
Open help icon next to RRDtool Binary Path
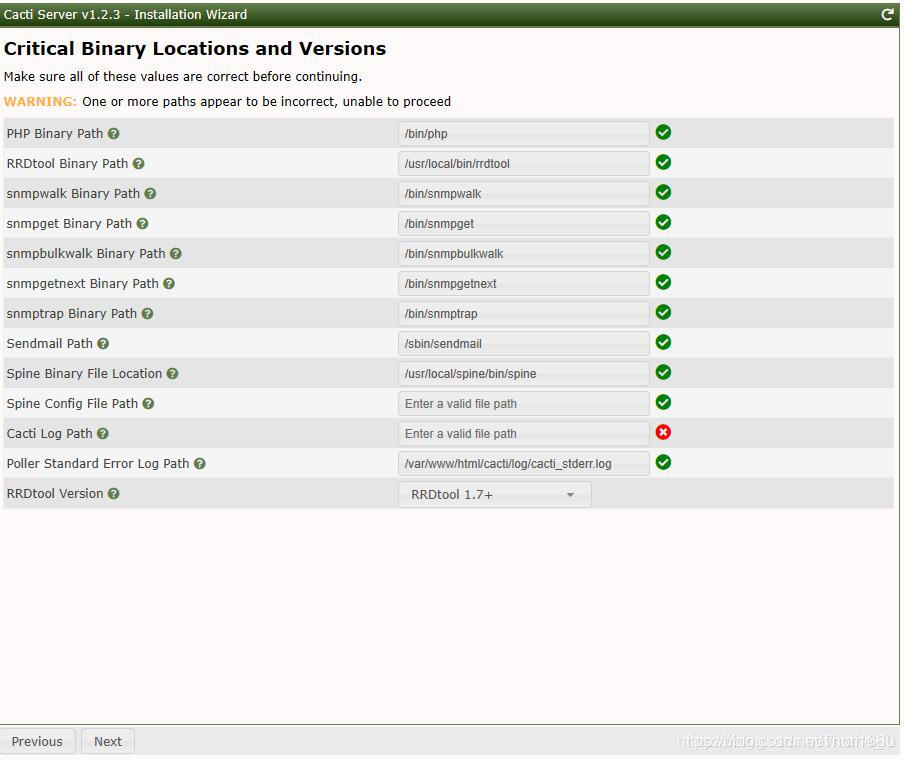pos(138,164)
